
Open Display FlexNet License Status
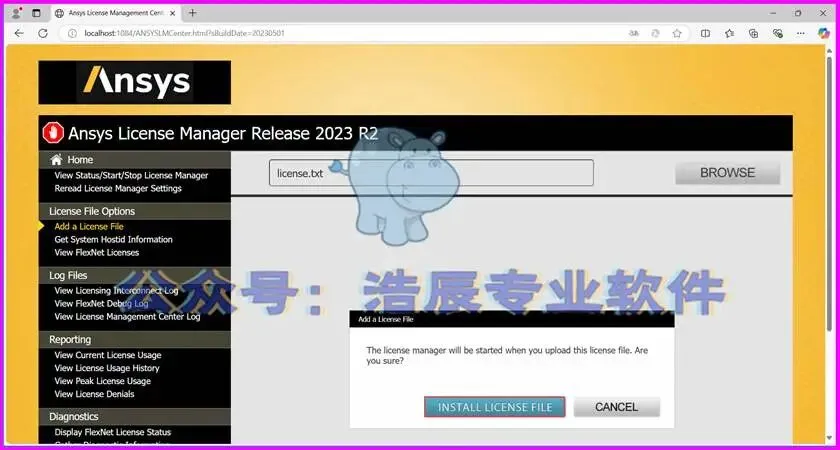tap(112, 432)
